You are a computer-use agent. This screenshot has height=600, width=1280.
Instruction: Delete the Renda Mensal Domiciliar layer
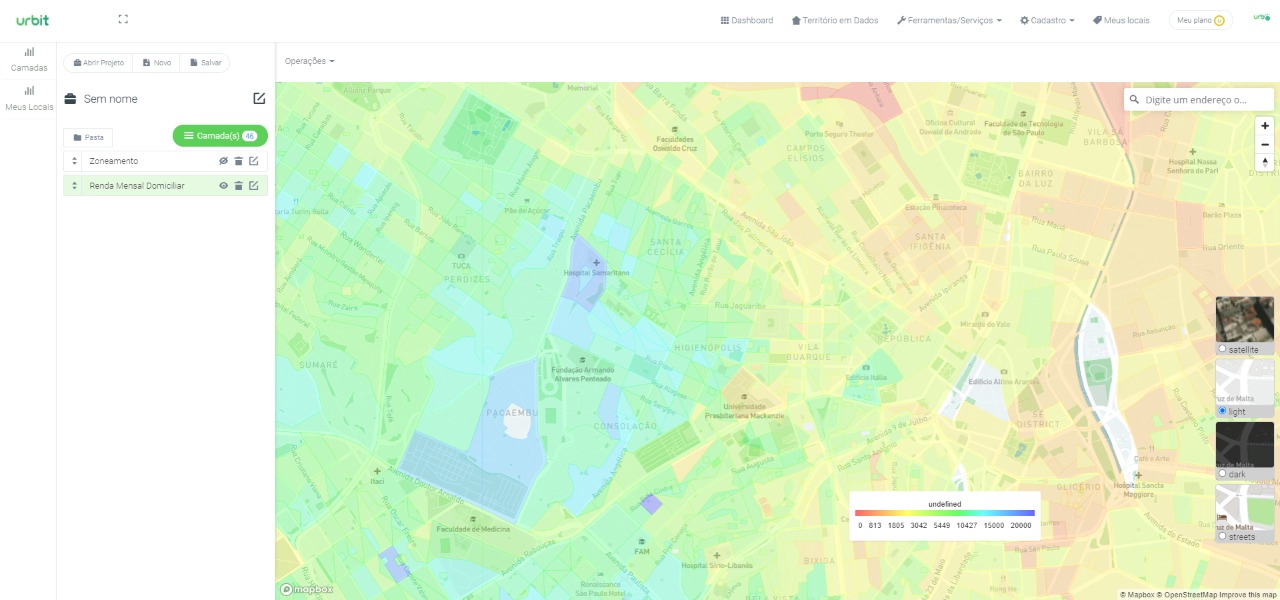pos(239,186)
